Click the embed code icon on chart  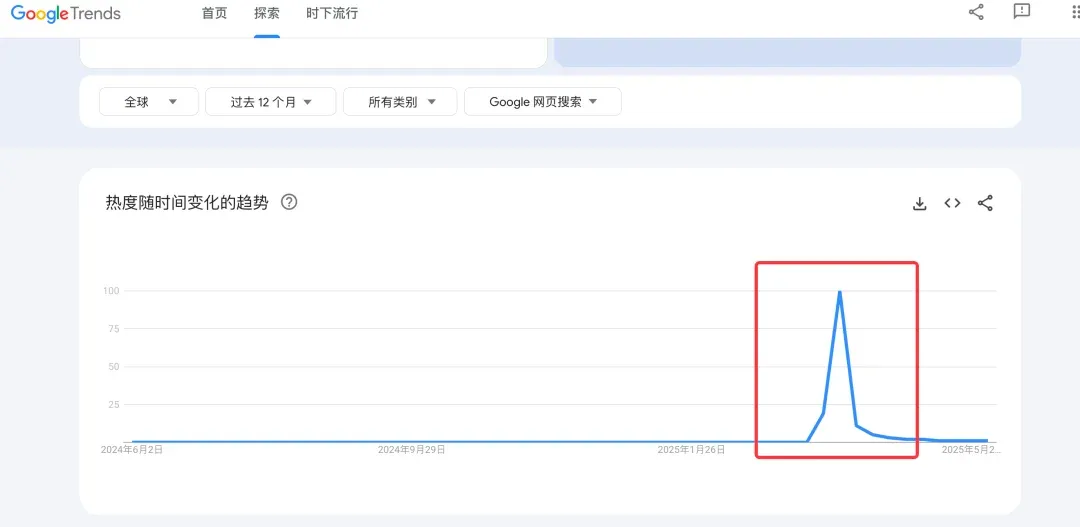[x=952, y=203]
